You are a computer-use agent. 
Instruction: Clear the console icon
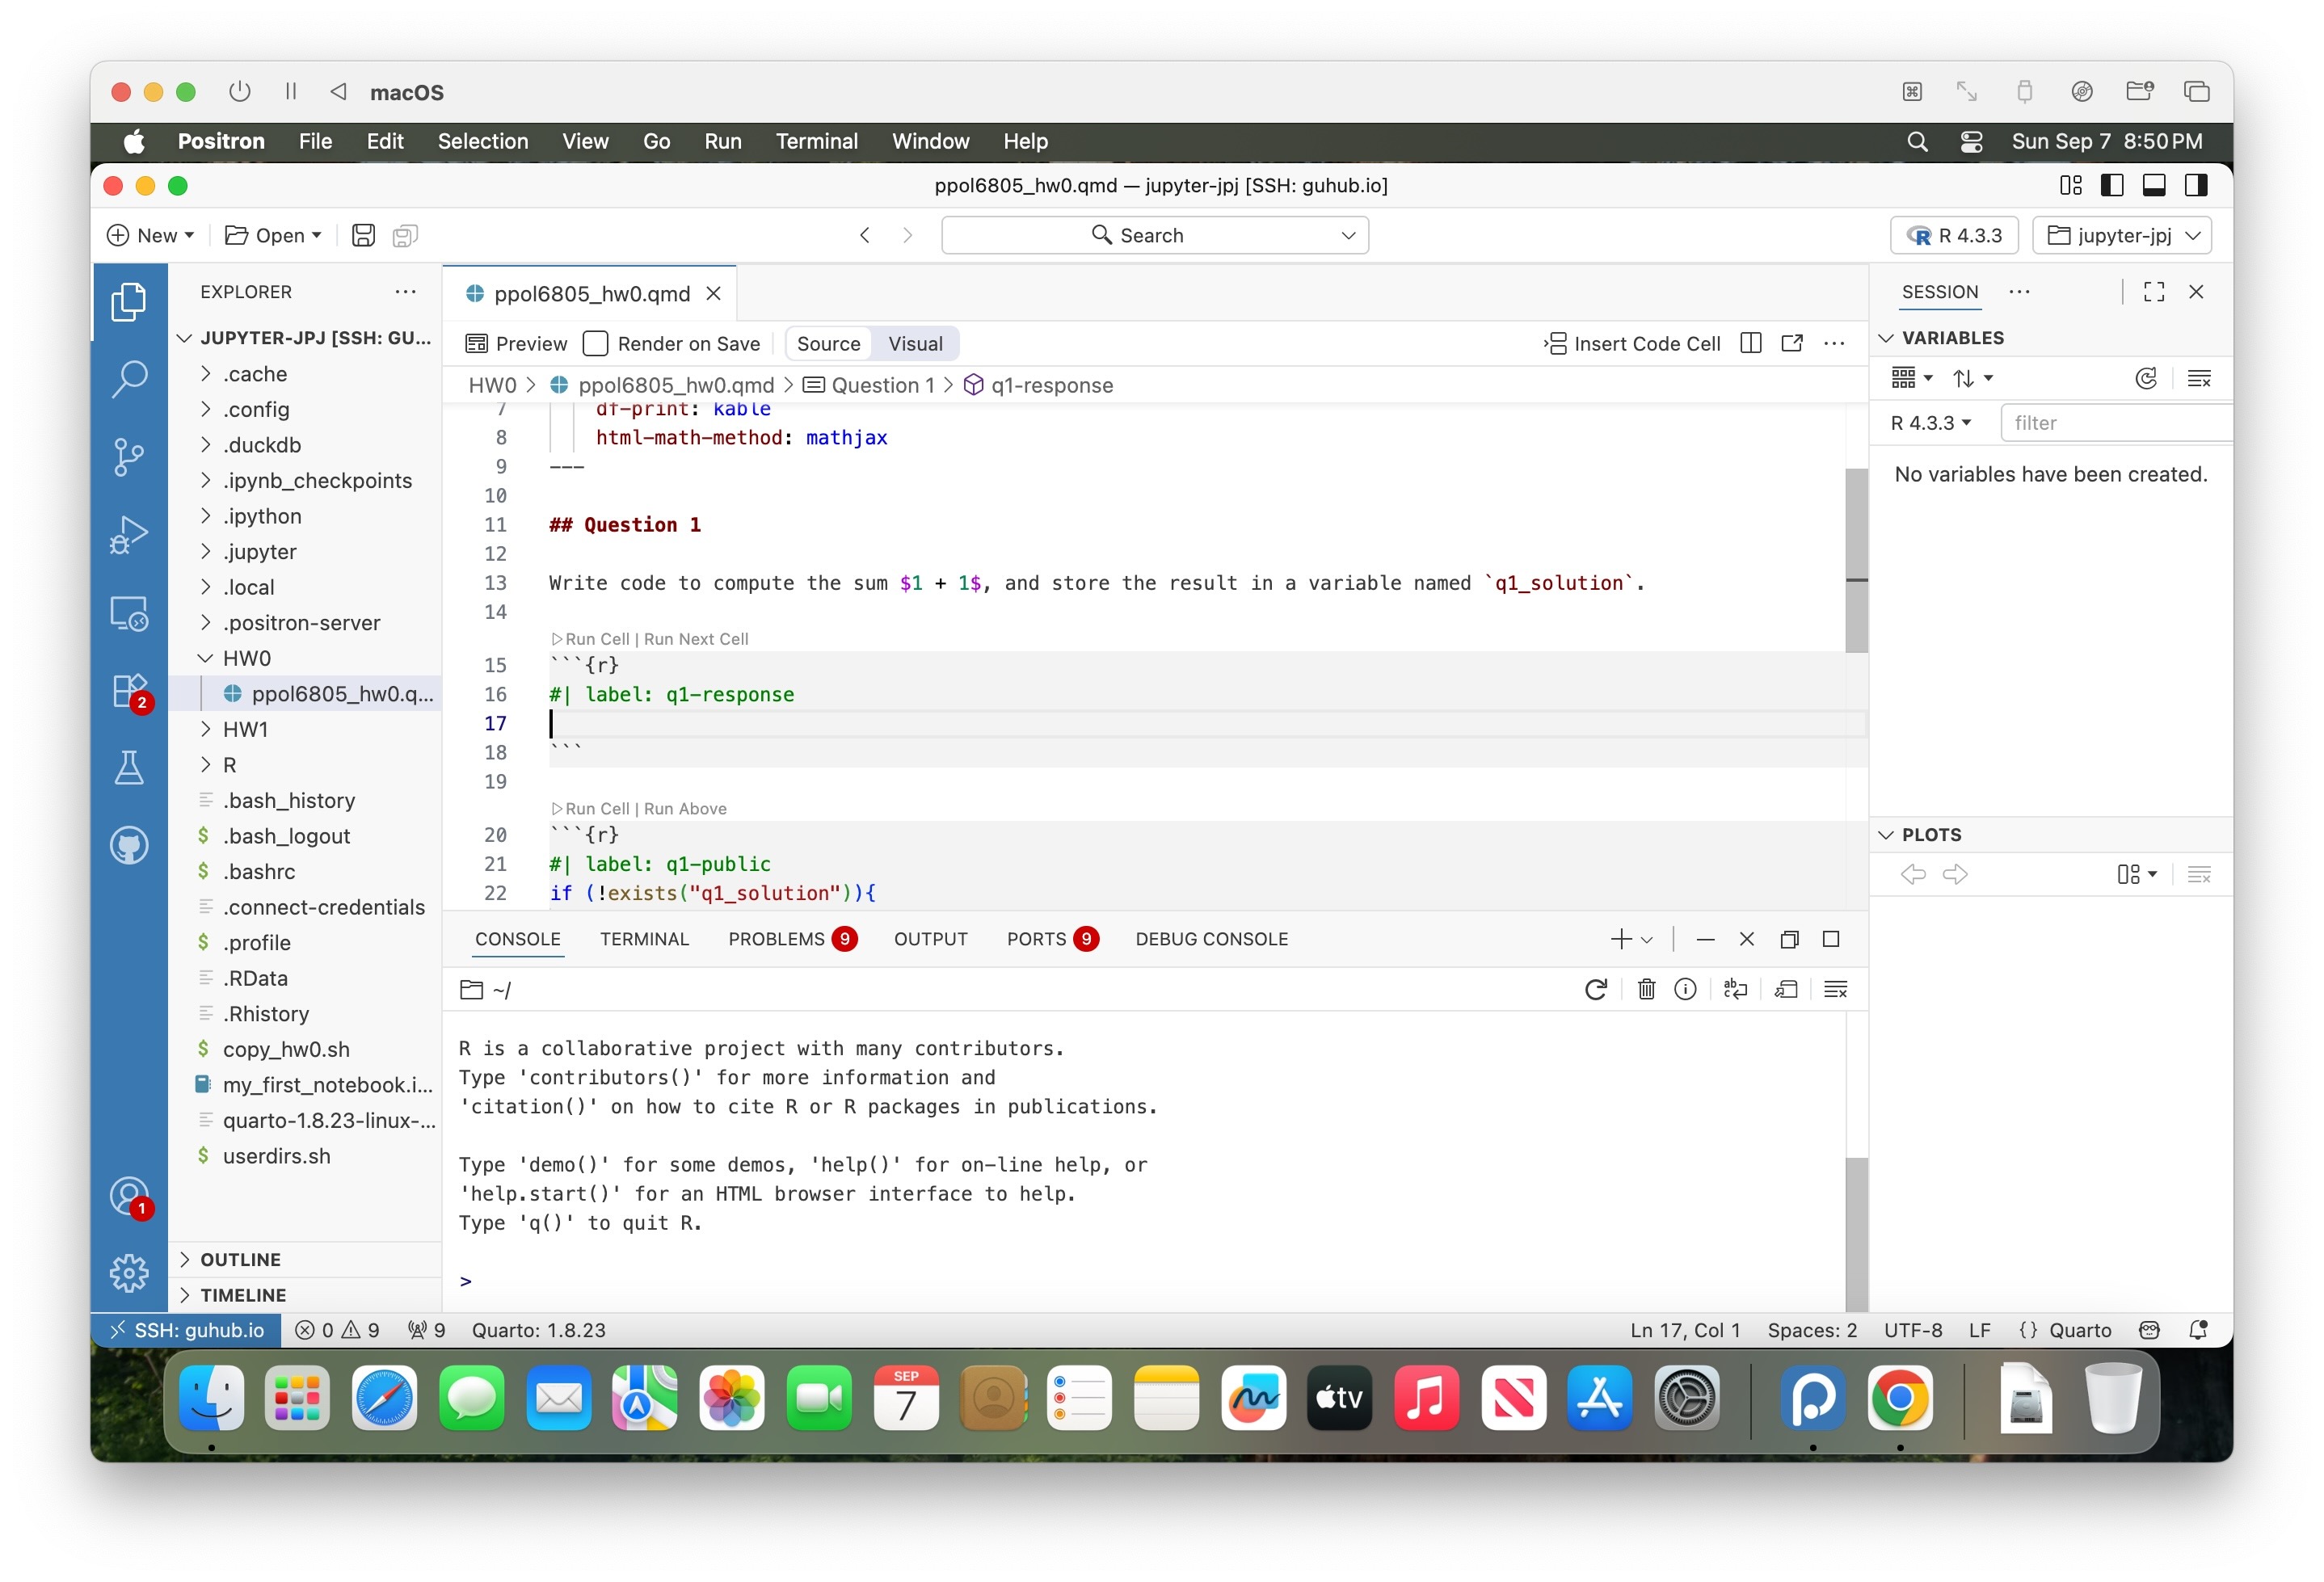[x=1836, y=989]
